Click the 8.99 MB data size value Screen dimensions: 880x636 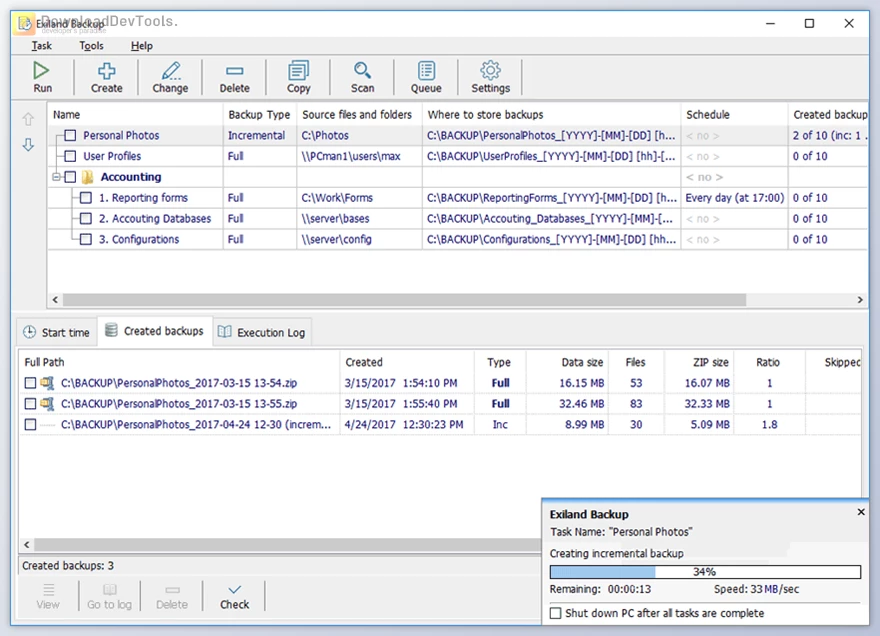coord(584,424)
